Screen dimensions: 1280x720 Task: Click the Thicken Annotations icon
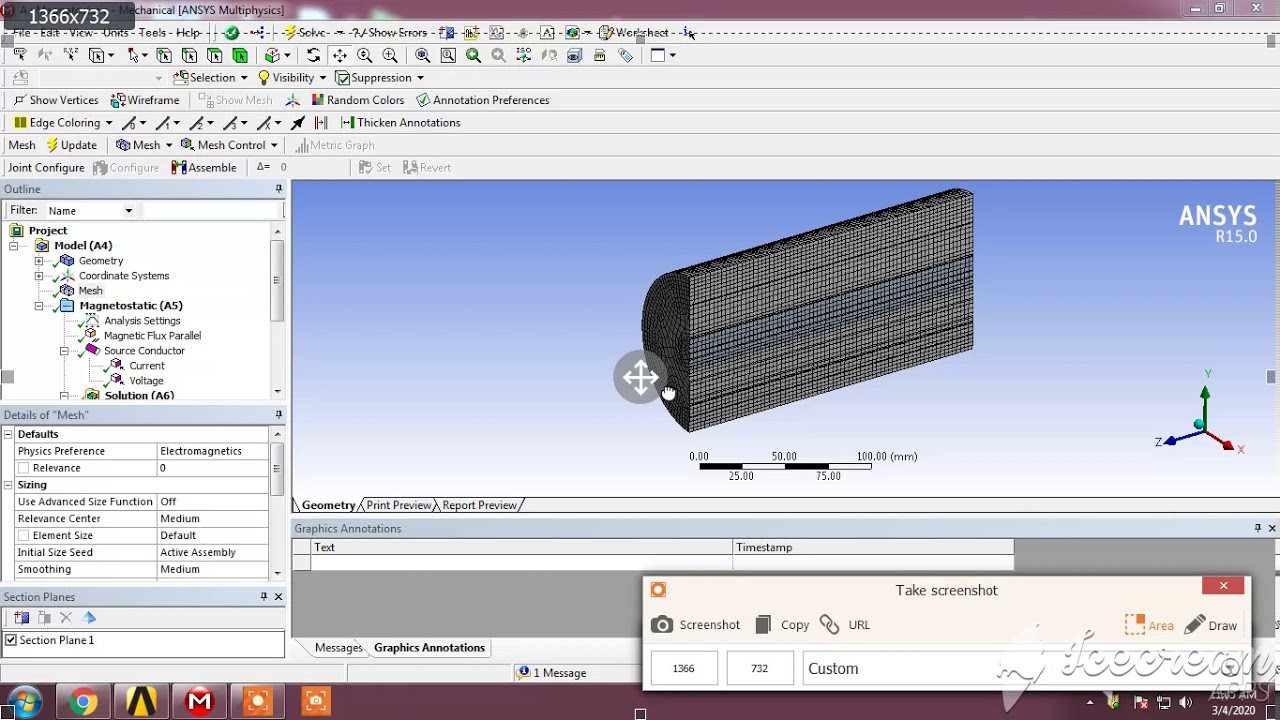[347, 123]
